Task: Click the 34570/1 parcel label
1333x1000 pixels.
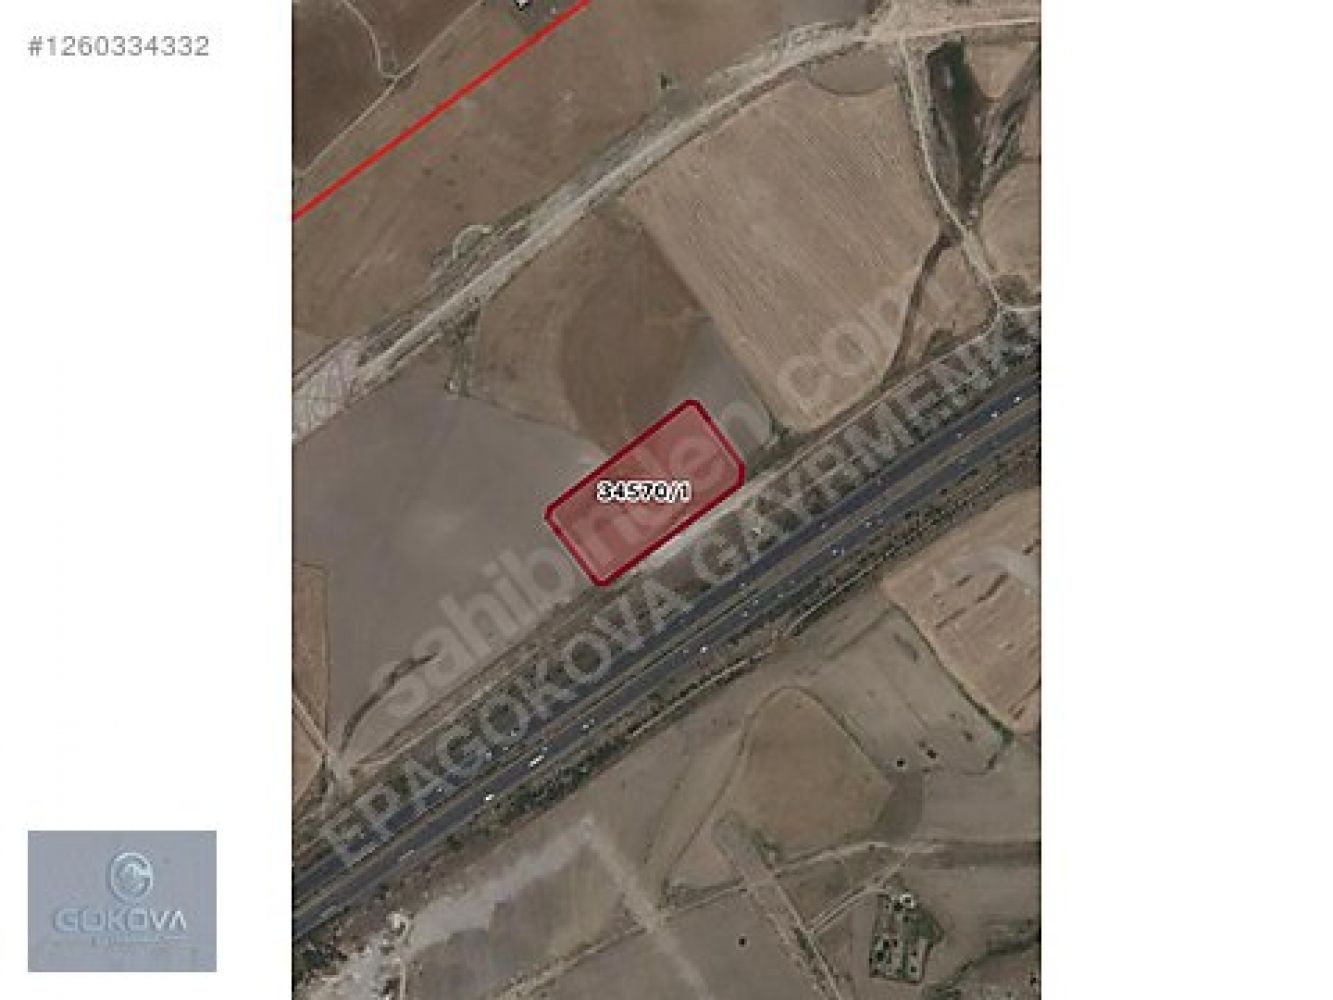Action: click(x=644, y=492)
